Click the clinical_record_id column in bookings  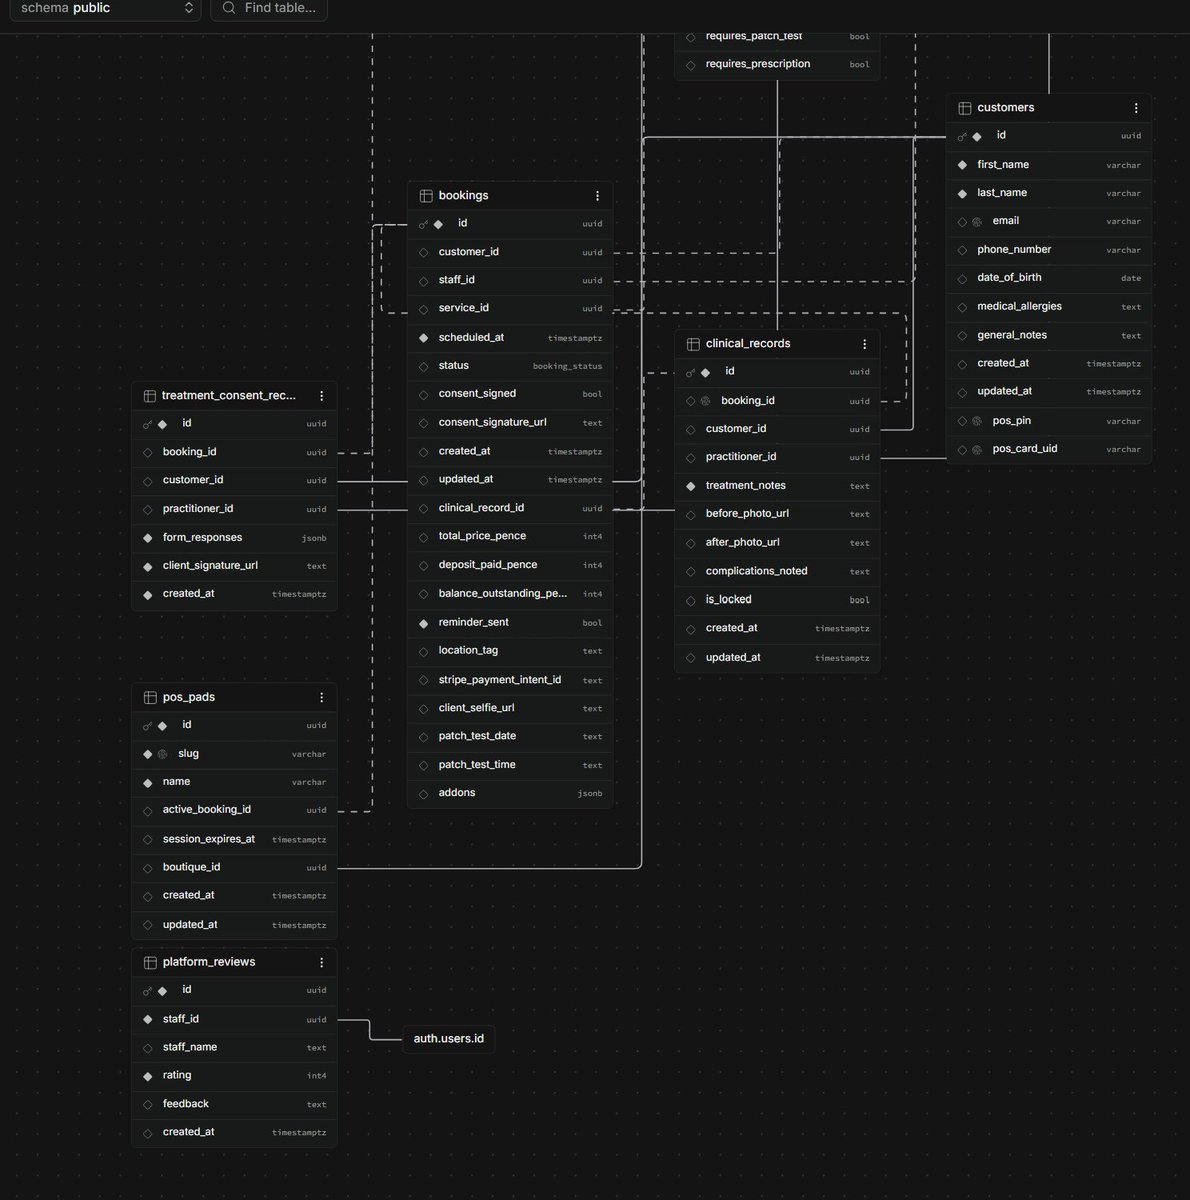click(x=510, y=508)
